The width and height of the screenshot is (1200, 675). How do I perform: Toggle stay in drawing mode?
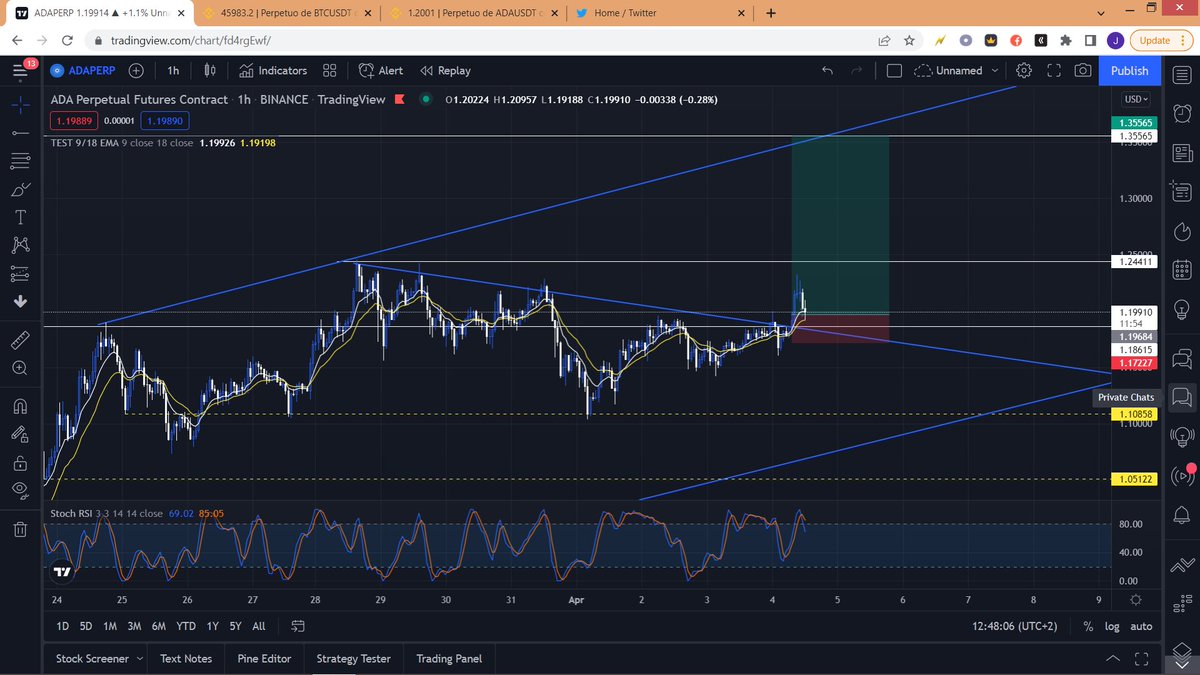(x=20, y=434)
